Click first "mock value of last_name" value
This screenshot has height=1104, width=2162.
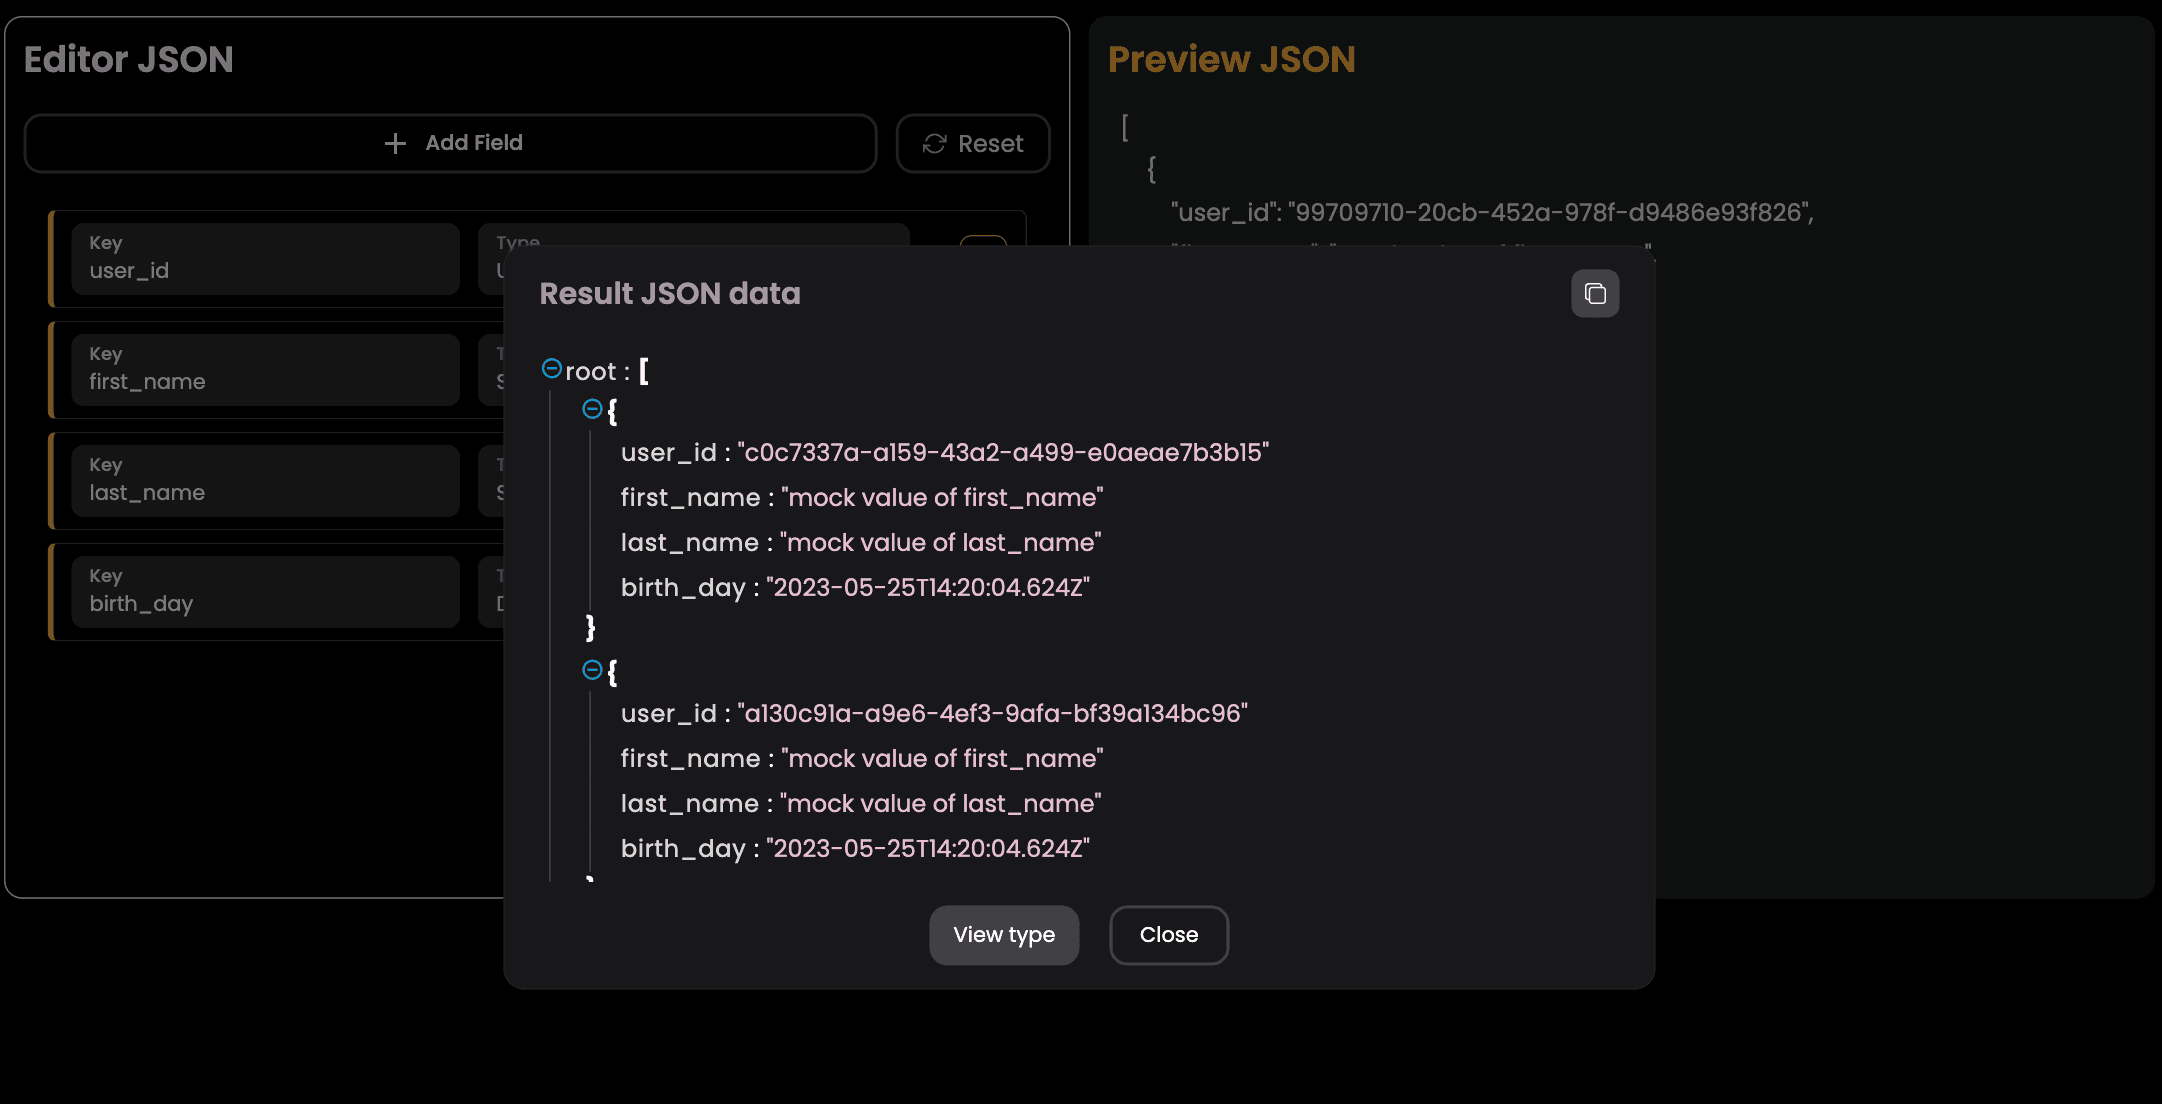940,543
